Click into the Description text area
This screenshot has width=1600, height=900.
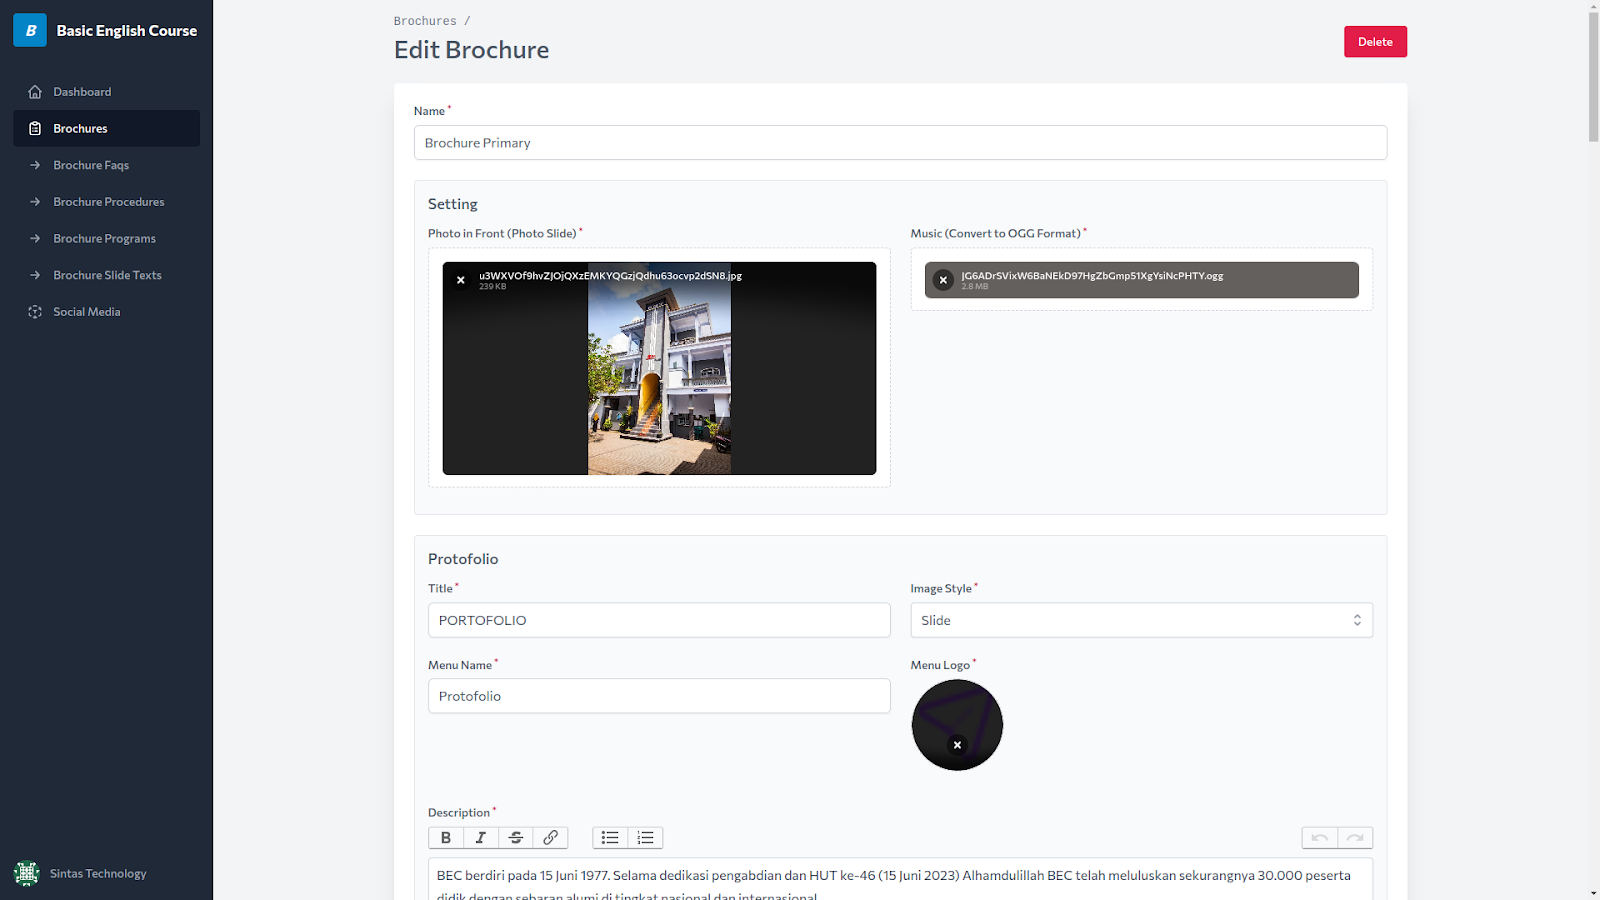(900, 880)
